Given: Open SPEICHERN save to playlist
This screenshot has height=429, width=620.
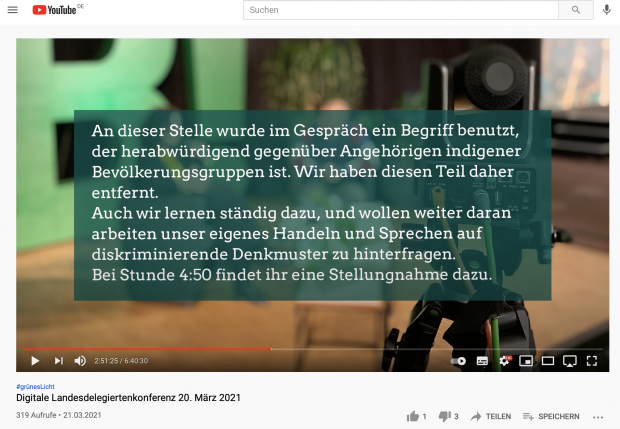Looking at the screenshot, I should (x=550, y=416).
